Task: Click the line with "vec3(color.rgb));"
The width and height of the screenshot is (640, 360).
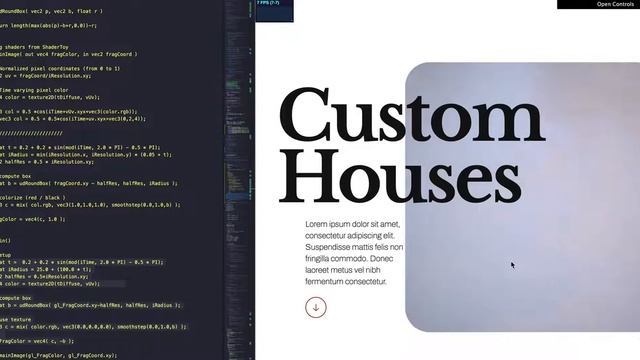Action: click(x=69, y=111)
